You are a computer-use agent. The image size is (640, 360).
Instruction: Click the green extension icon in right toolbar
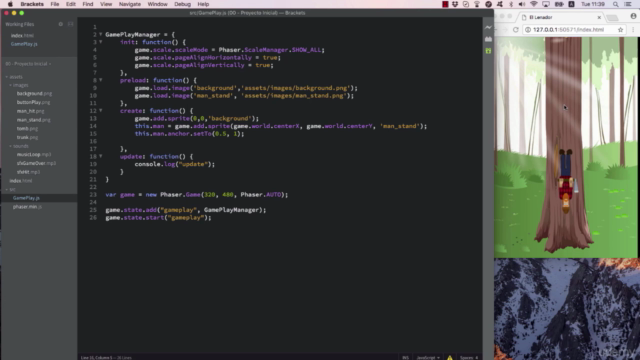[x=488, y=51]
